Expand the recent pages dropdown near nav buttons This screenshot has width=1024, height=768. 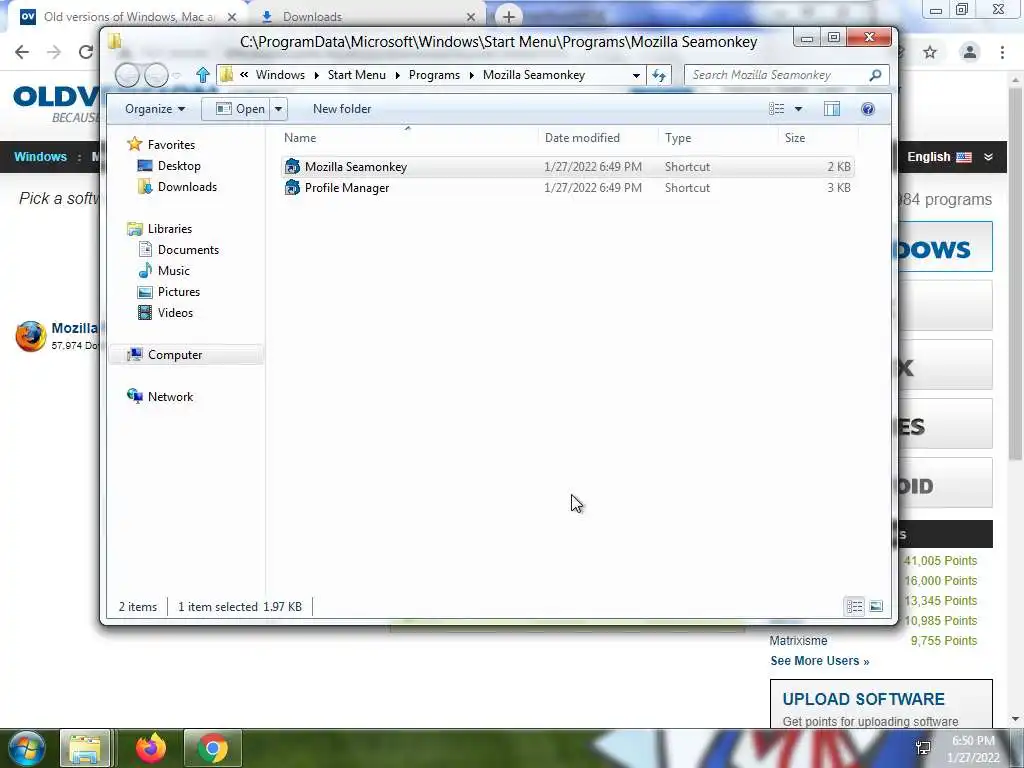point(177,76)
